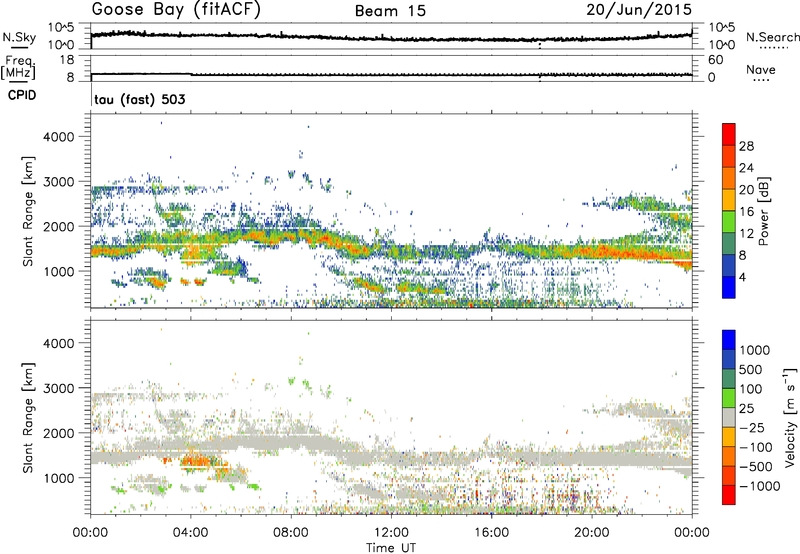Screen dimensions: 800x554
Task: Click the velocity panel 'Slant Range [km]' label
Action: click(x=28, y=417)
